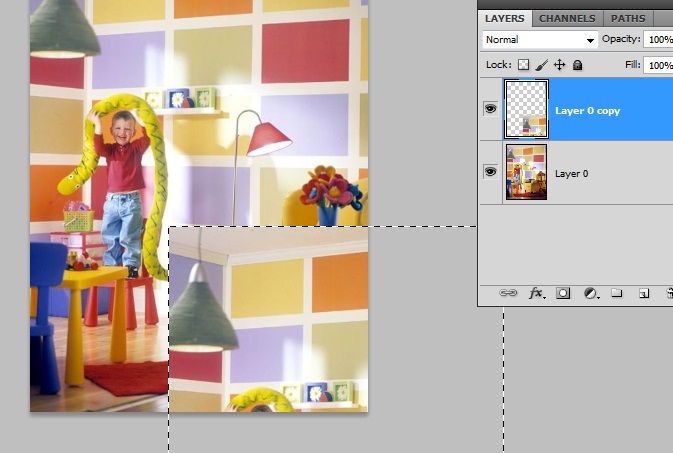Select the Layers tab
Screen dimensions: 673x453
pyautogui.click(x=505, y=18)
